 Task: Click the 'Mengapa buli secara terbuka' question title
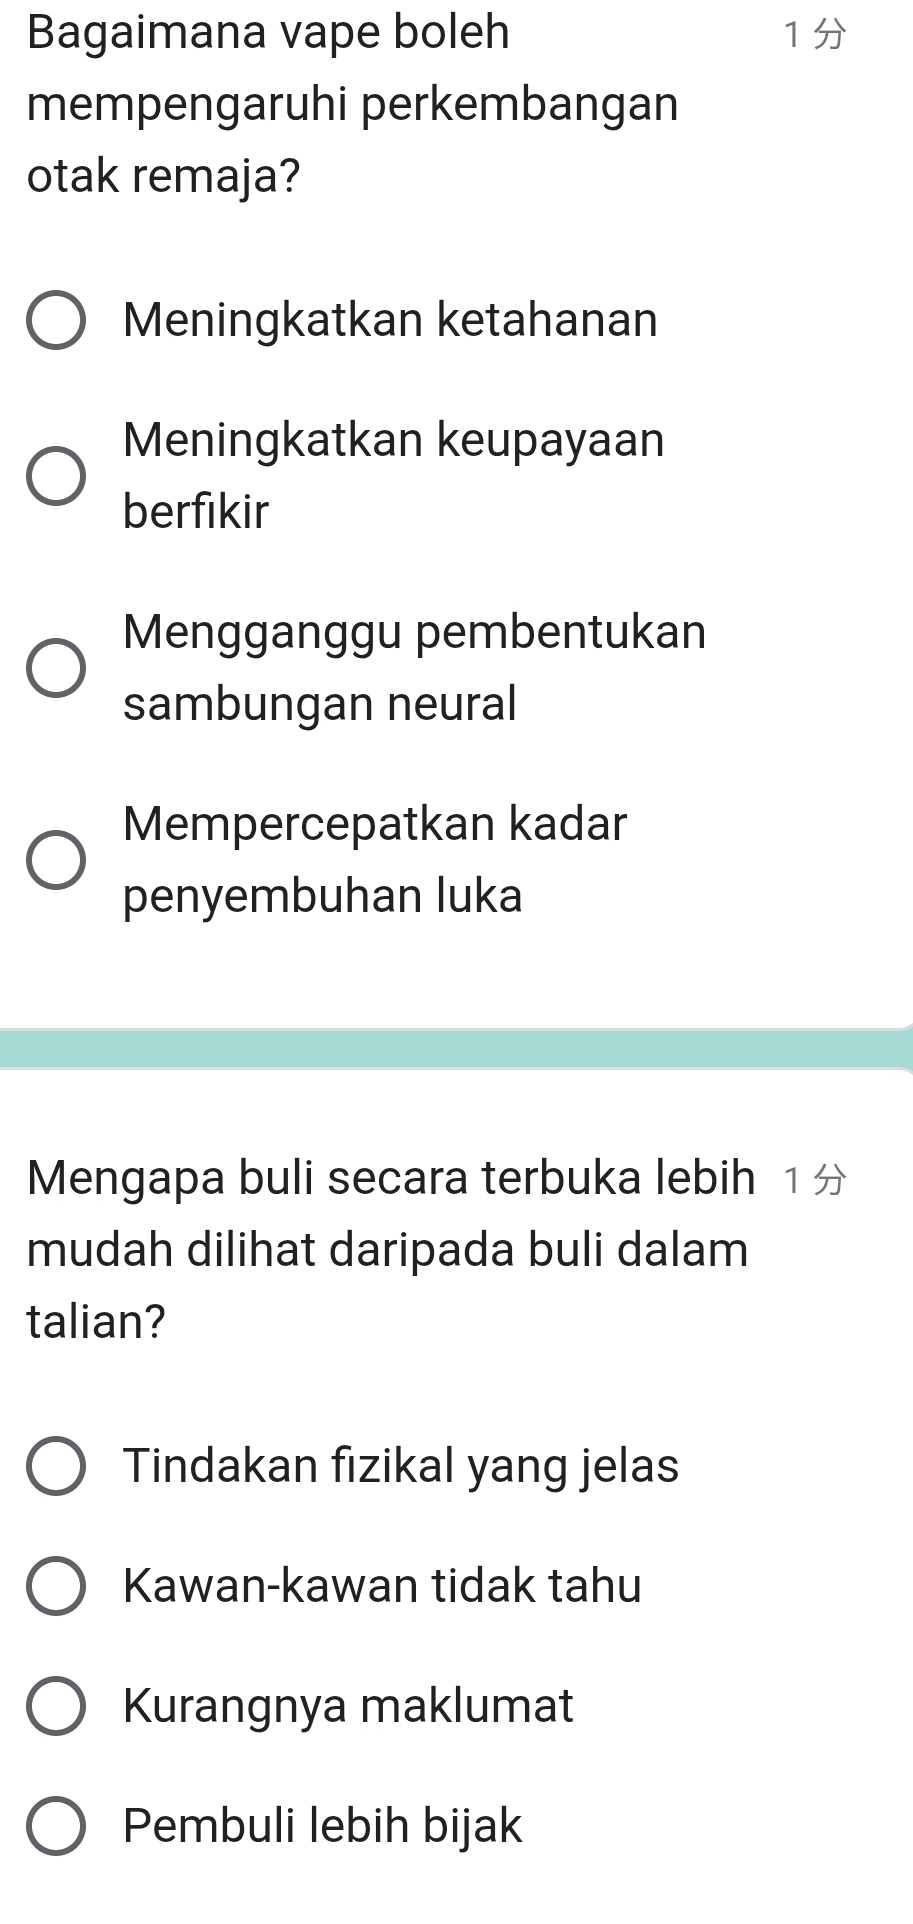click(x=390, y=1249)
